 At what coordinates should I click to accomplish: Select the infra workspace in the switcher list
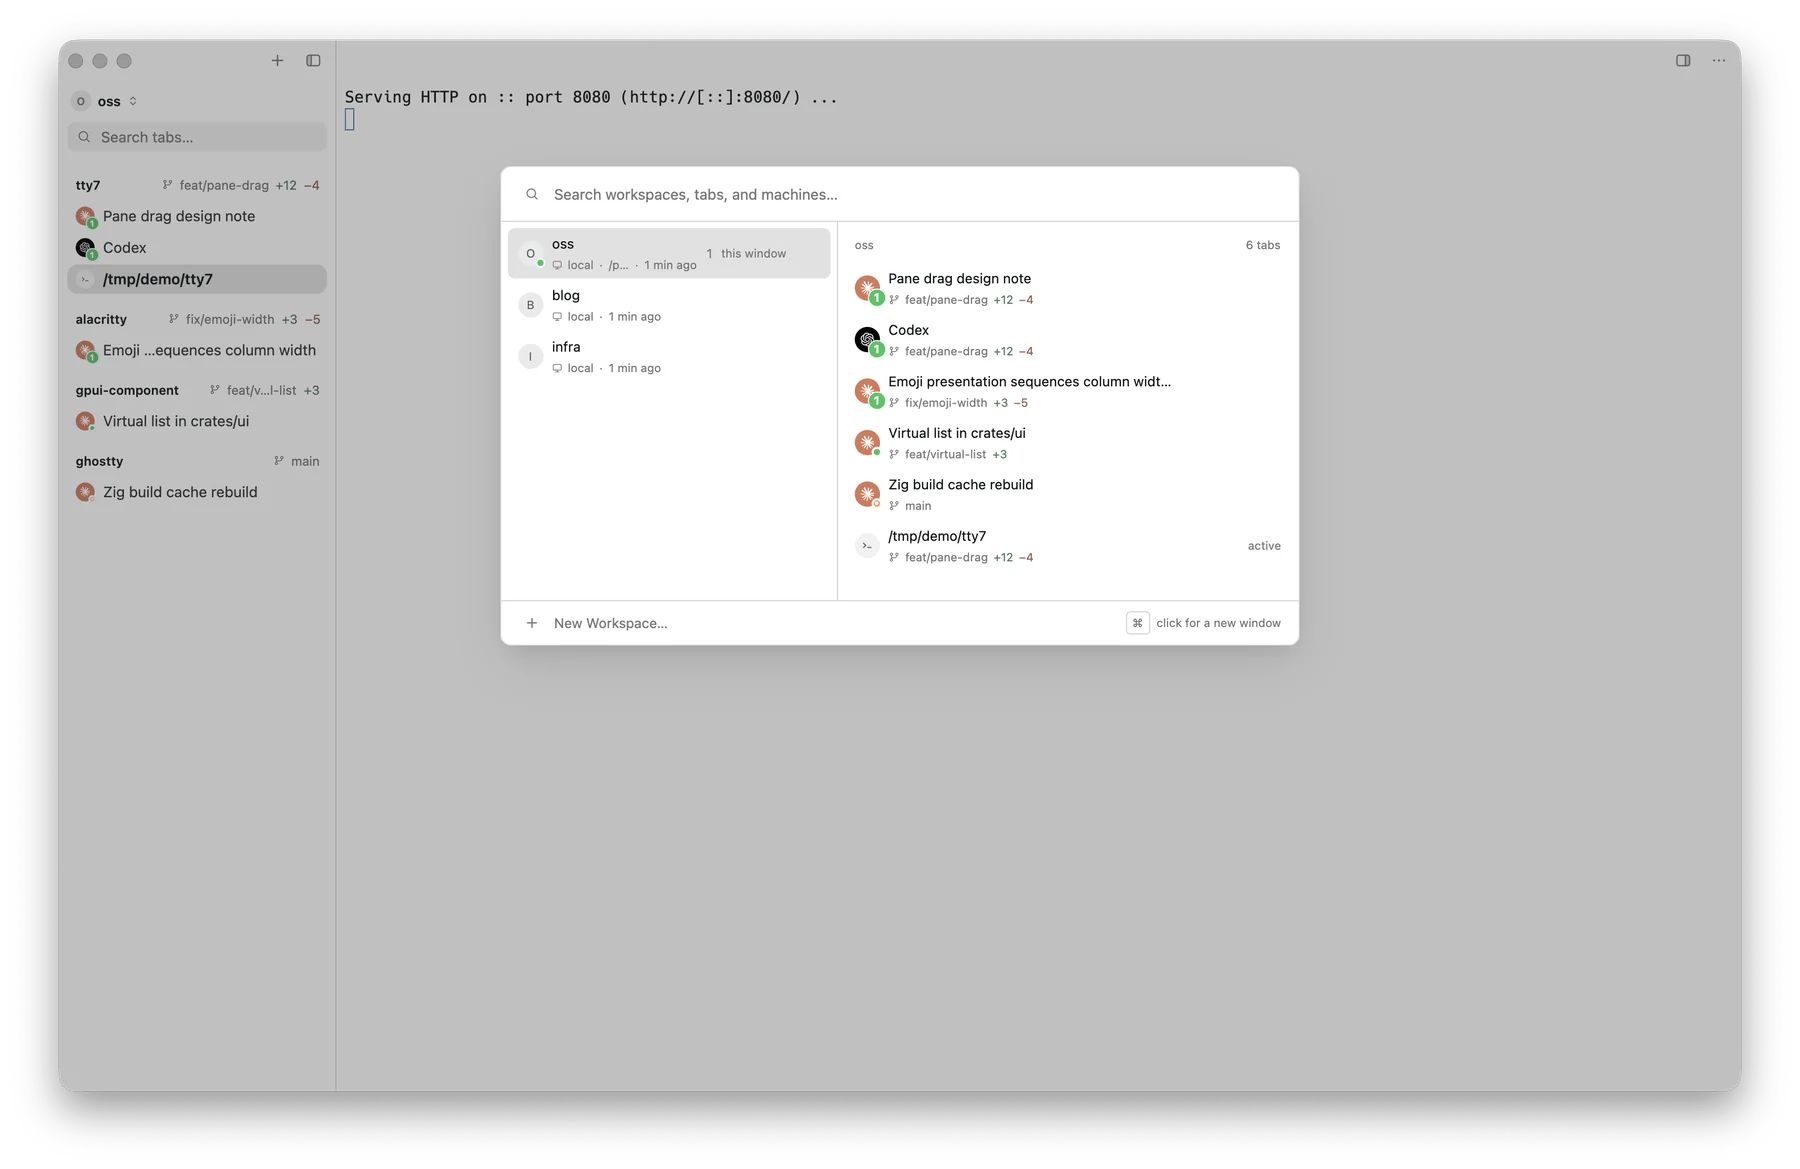click(x=669, y=357)
